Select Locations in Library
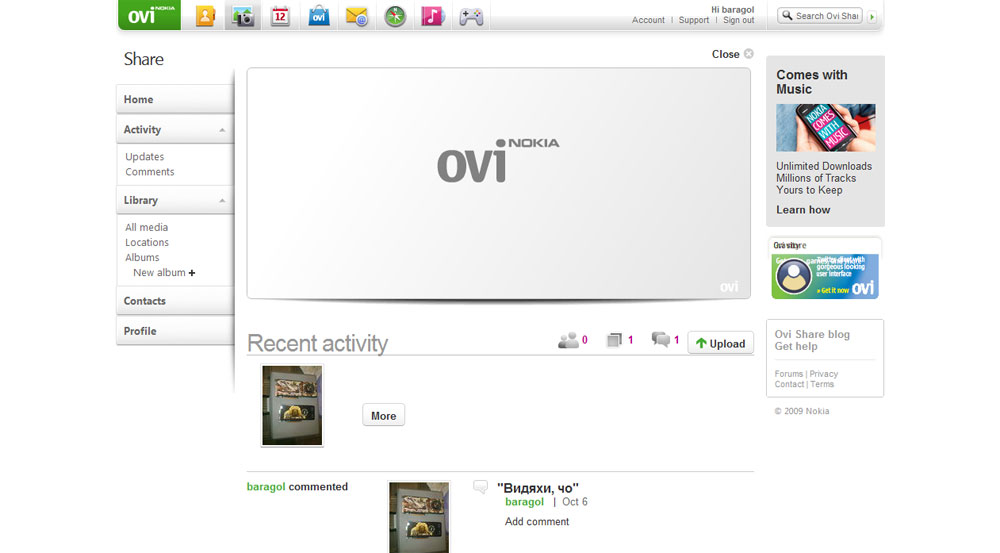This screenshot has height=553, width=1000. click(x=147, y=242)
